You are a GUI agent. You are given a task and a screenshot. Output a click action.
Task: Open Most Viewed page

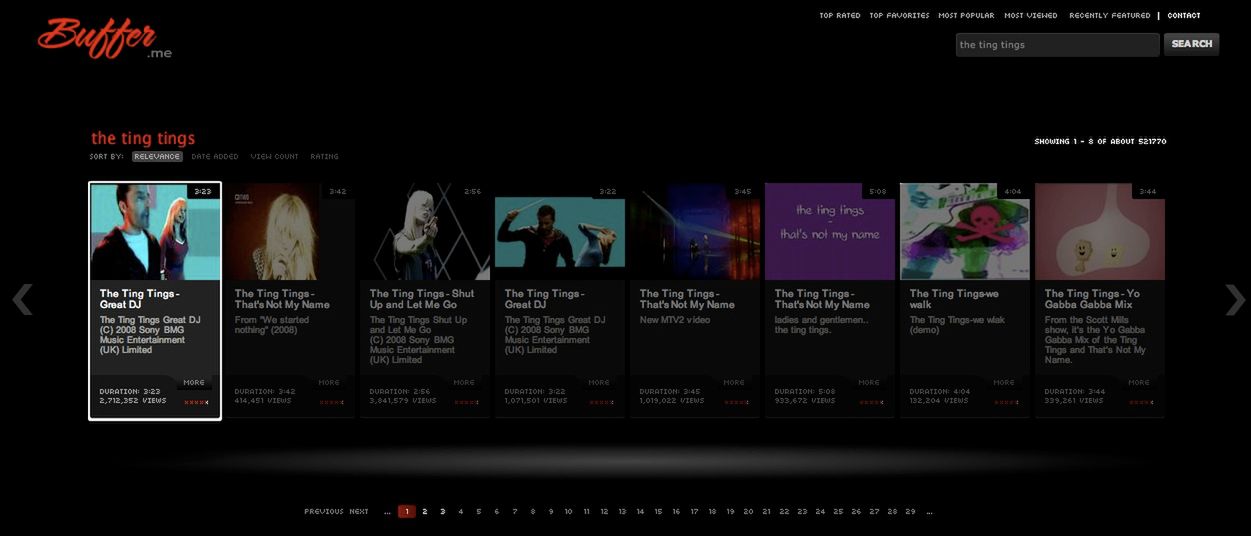click(1031, 15)
